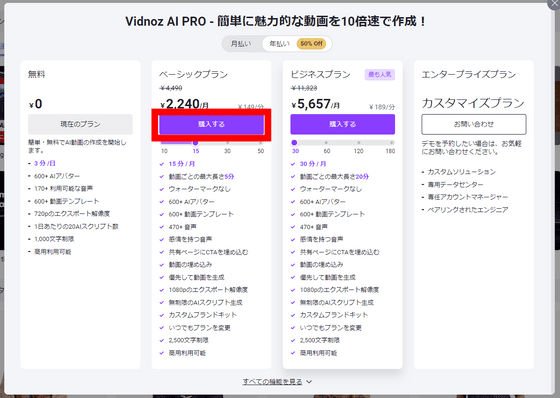This screenshot has height=398, width=560.
Task: Click the Basic plan slider handle at 15
Action: 195,143
